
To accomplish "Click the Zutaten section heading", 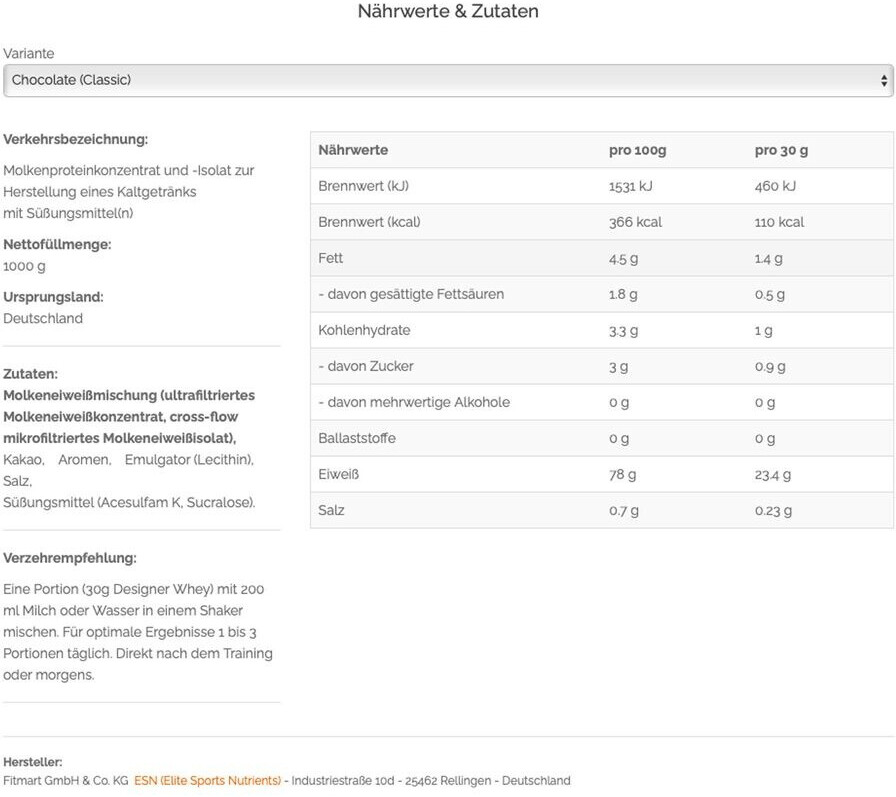I will pyautogui.click(x=30, y=374).
